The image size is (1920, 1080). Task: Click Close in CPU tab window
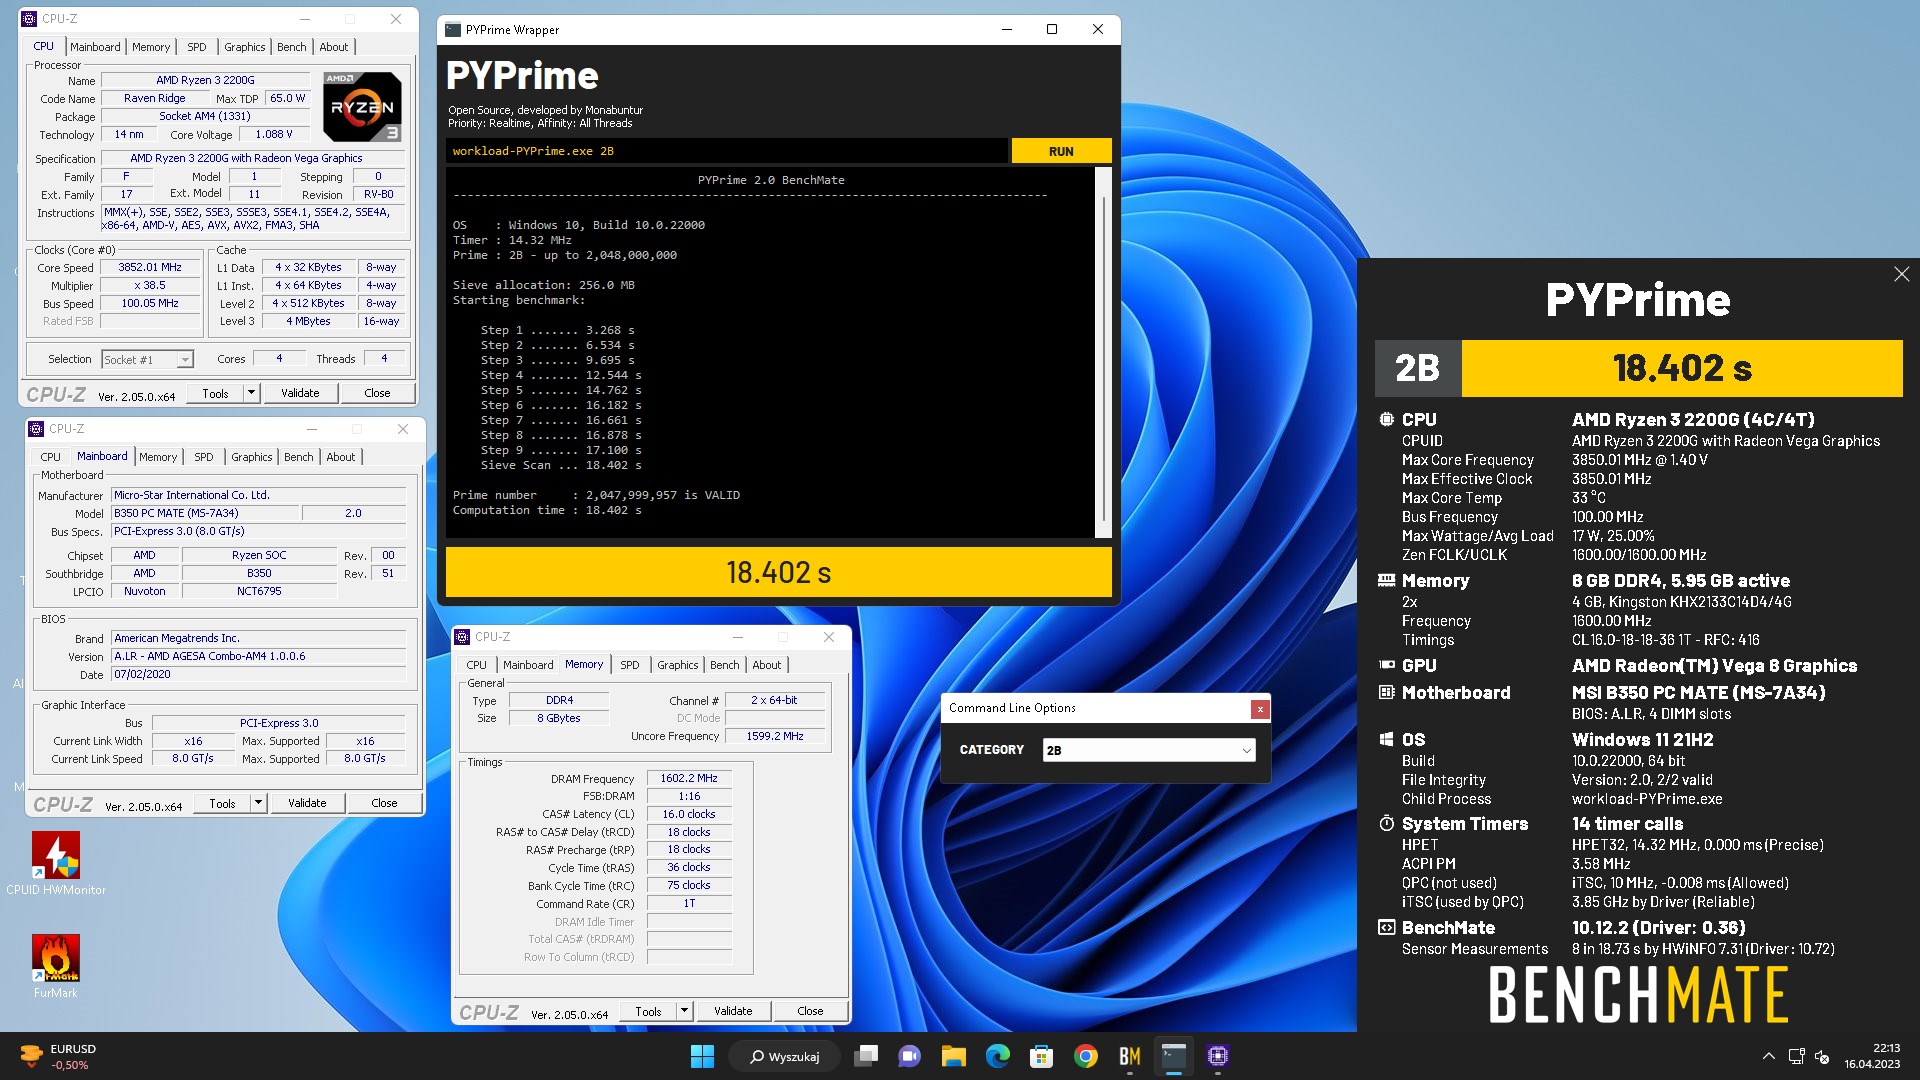pyautogui.click(x=377, y=393)
